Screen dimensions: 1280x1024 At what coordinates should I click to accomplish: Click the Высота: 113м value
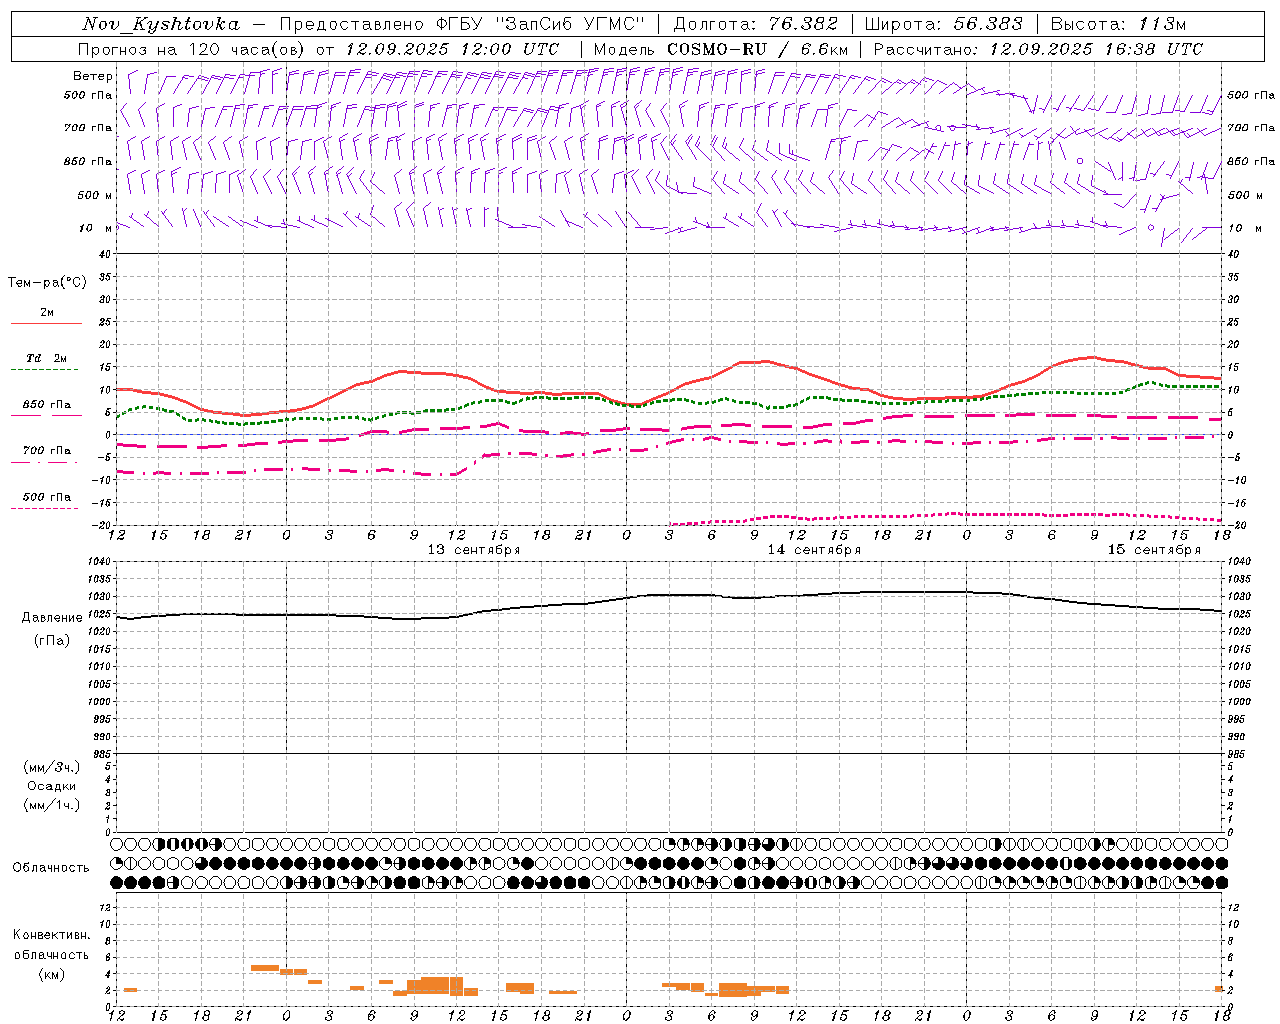pyautogui.click(x=1118, y=24)
